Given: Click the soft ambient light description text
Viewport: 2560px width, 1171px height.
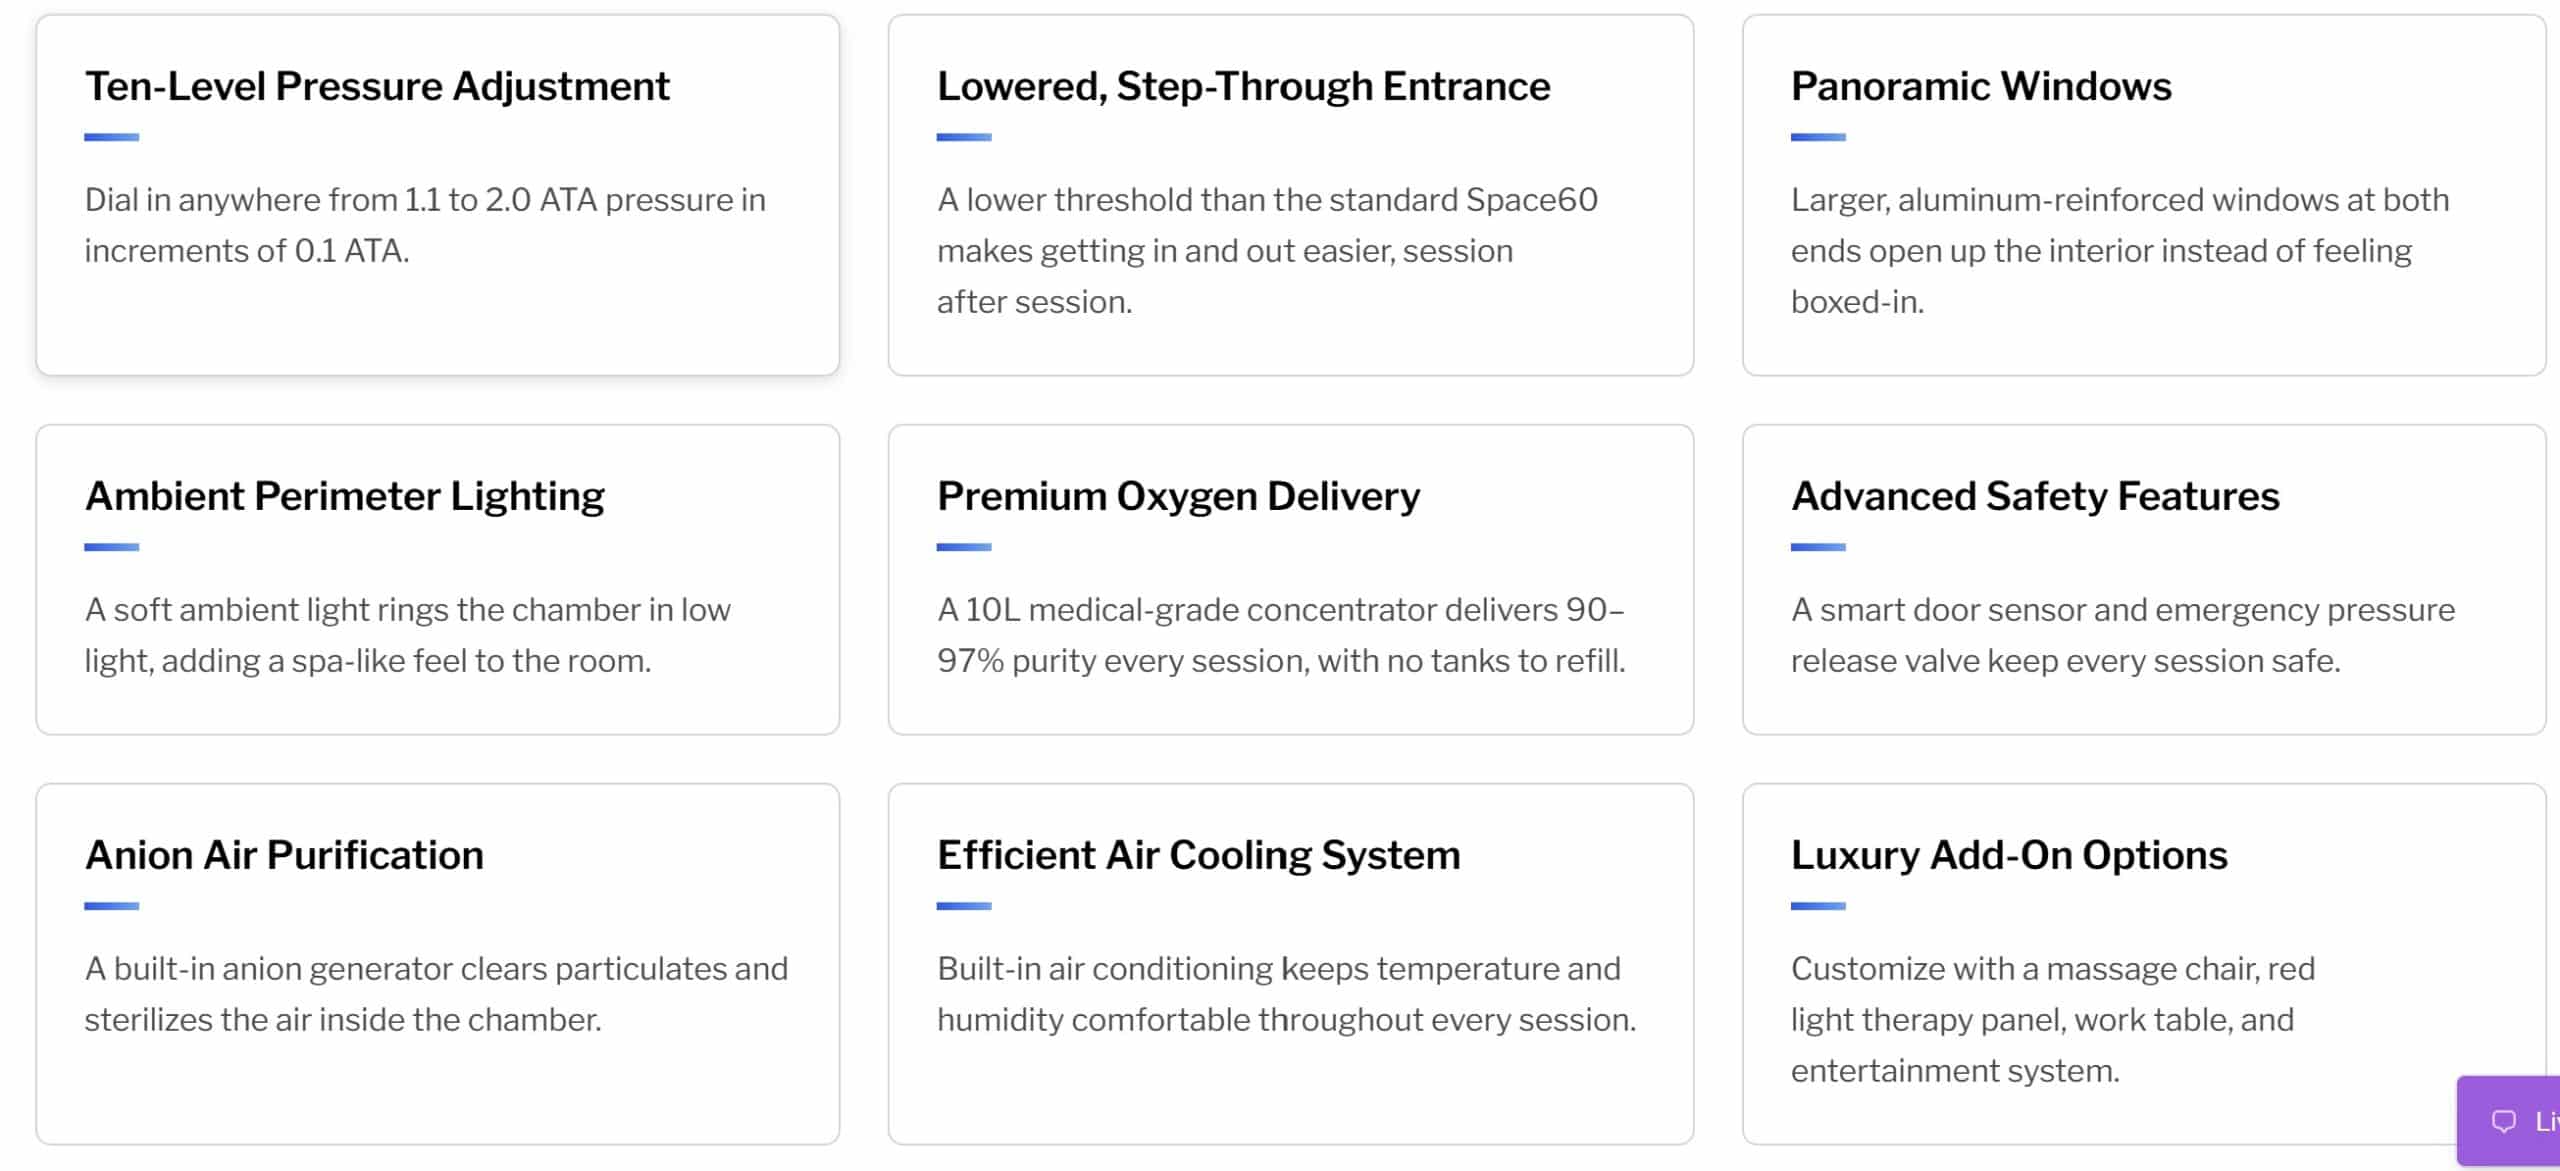Looking at the screenshot, I should 407,635.
